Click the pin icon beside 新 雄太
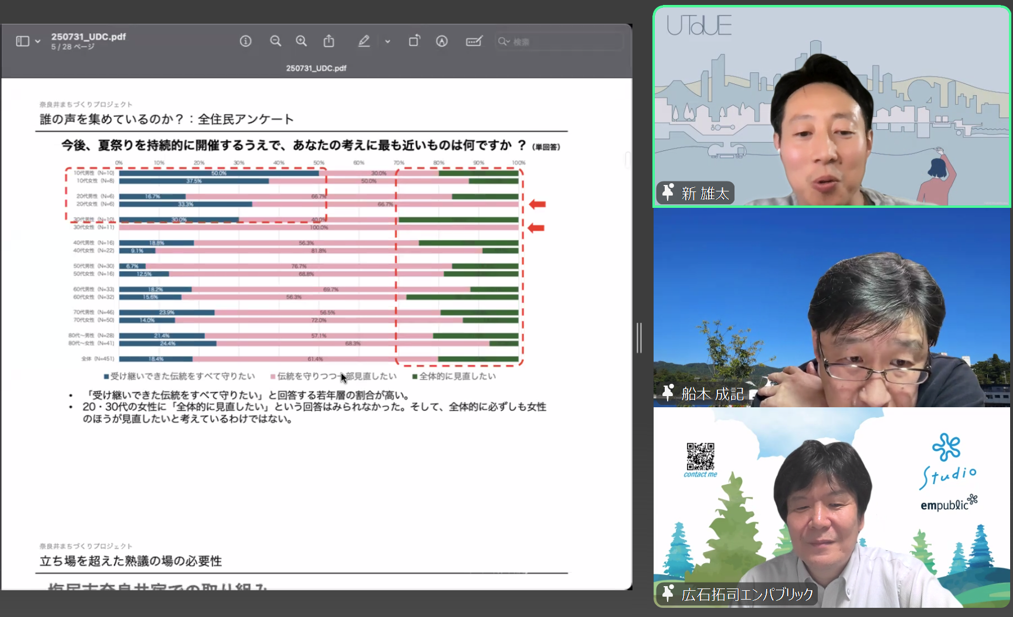This screenshot has width=1013, height=617. pos(668,192)
